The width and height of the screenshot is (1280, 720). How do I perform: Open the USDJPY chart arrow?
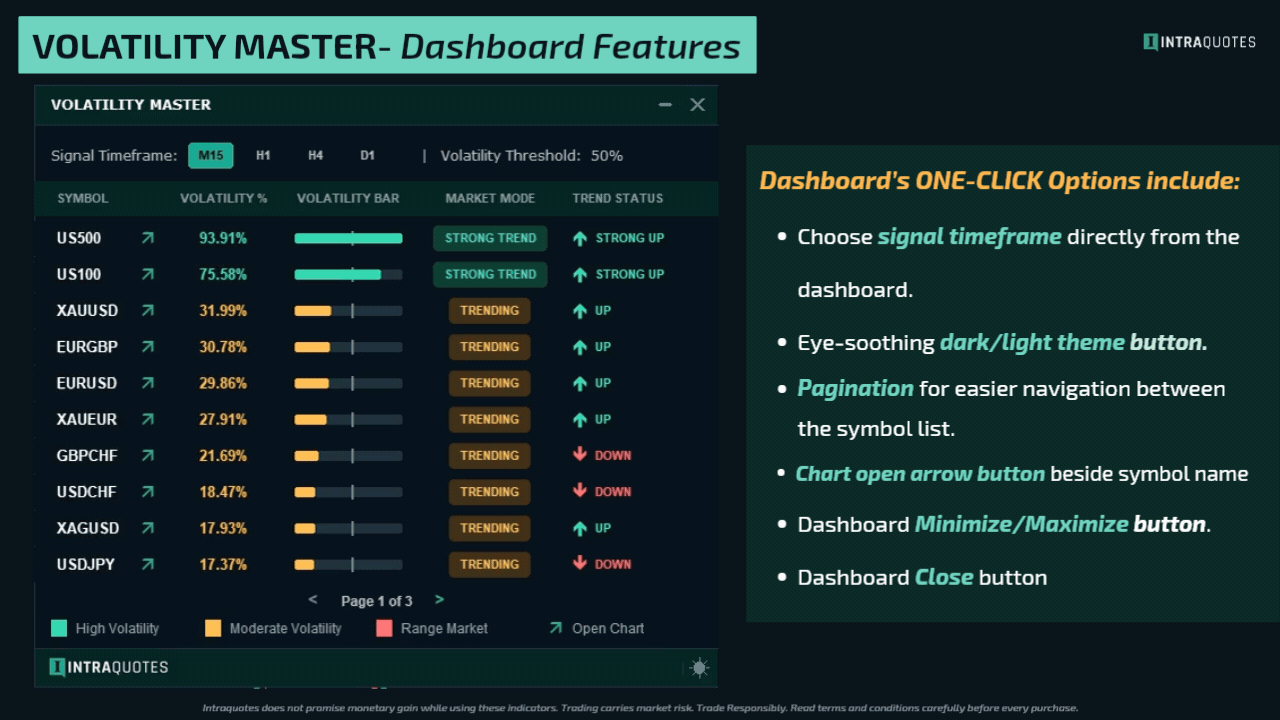pyautogui.click(x=148, y=564)
